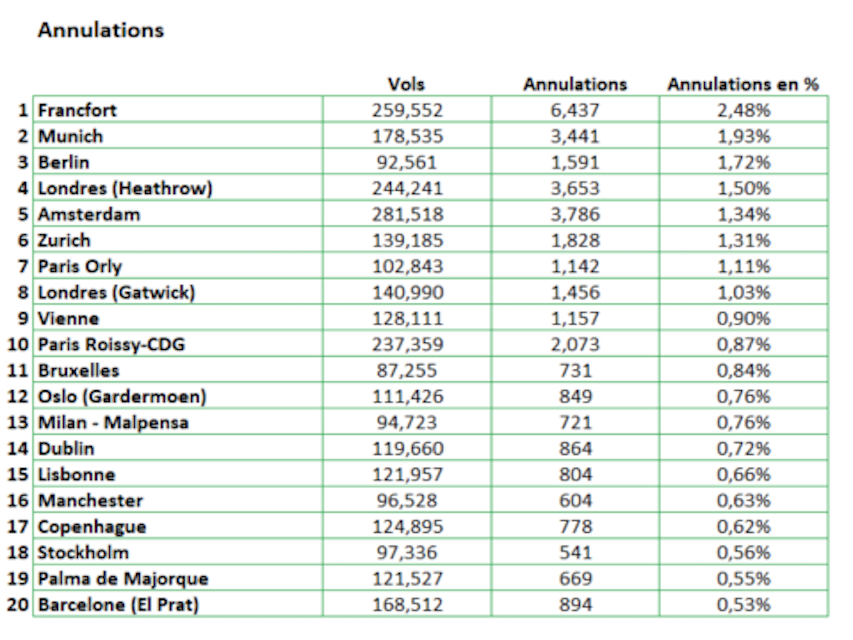853x640 pixels.
Task: Click Londres (Gatwick) percentage 1,03%
Action: (743, 292)
